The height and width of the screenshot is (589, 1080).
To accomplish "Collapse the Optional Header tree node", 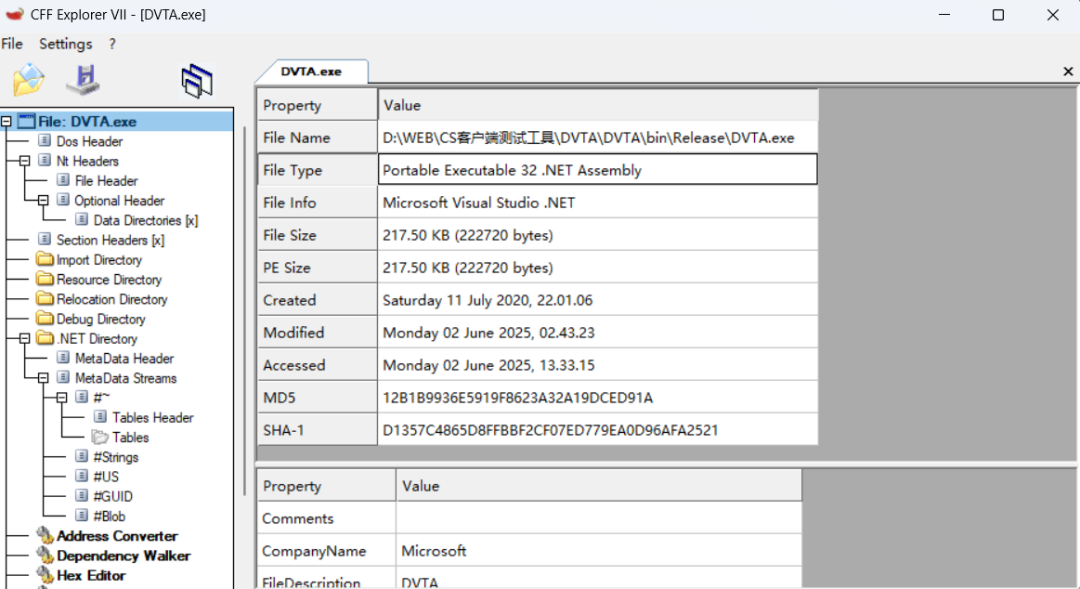I will coord(43,200).
